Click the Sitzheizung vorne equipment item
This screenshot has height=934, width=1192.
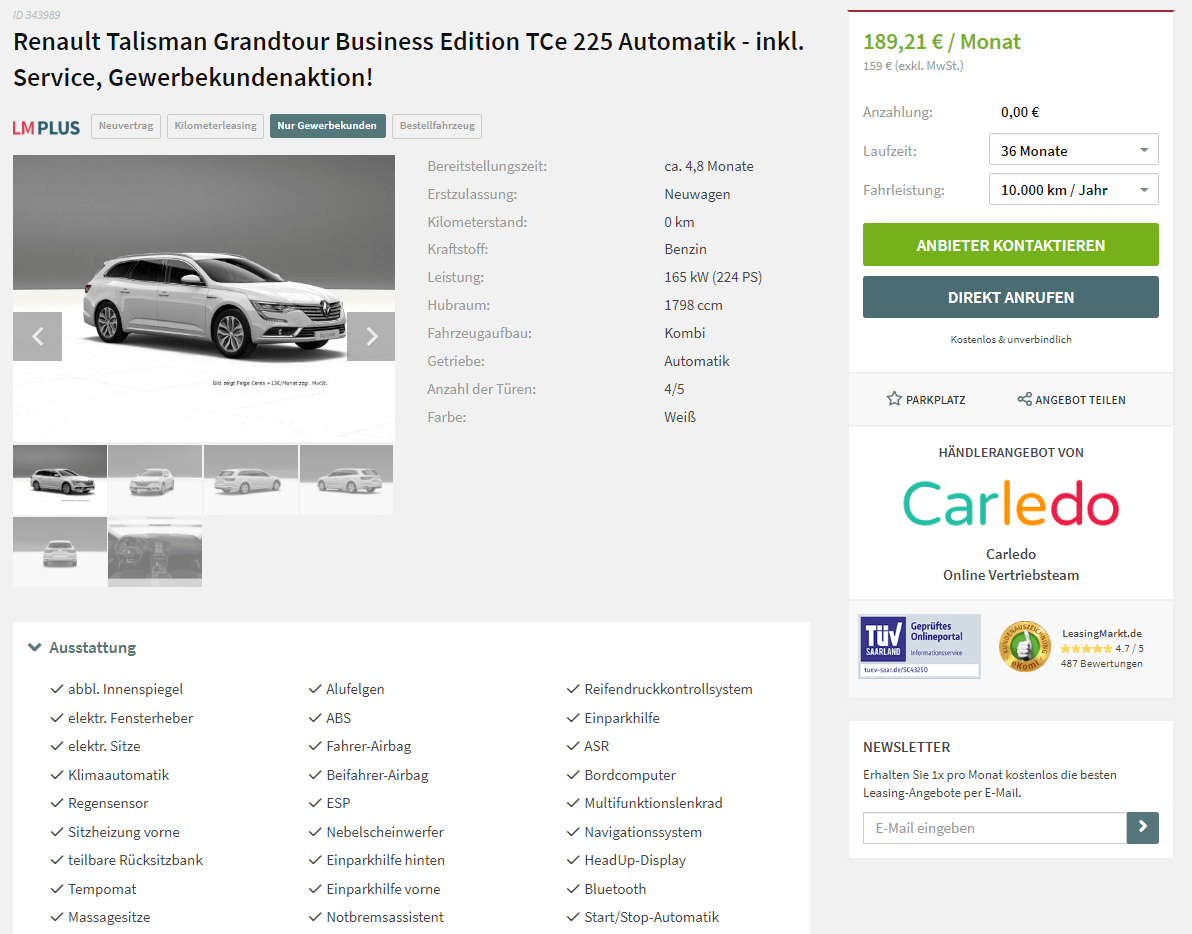point(124,832)
